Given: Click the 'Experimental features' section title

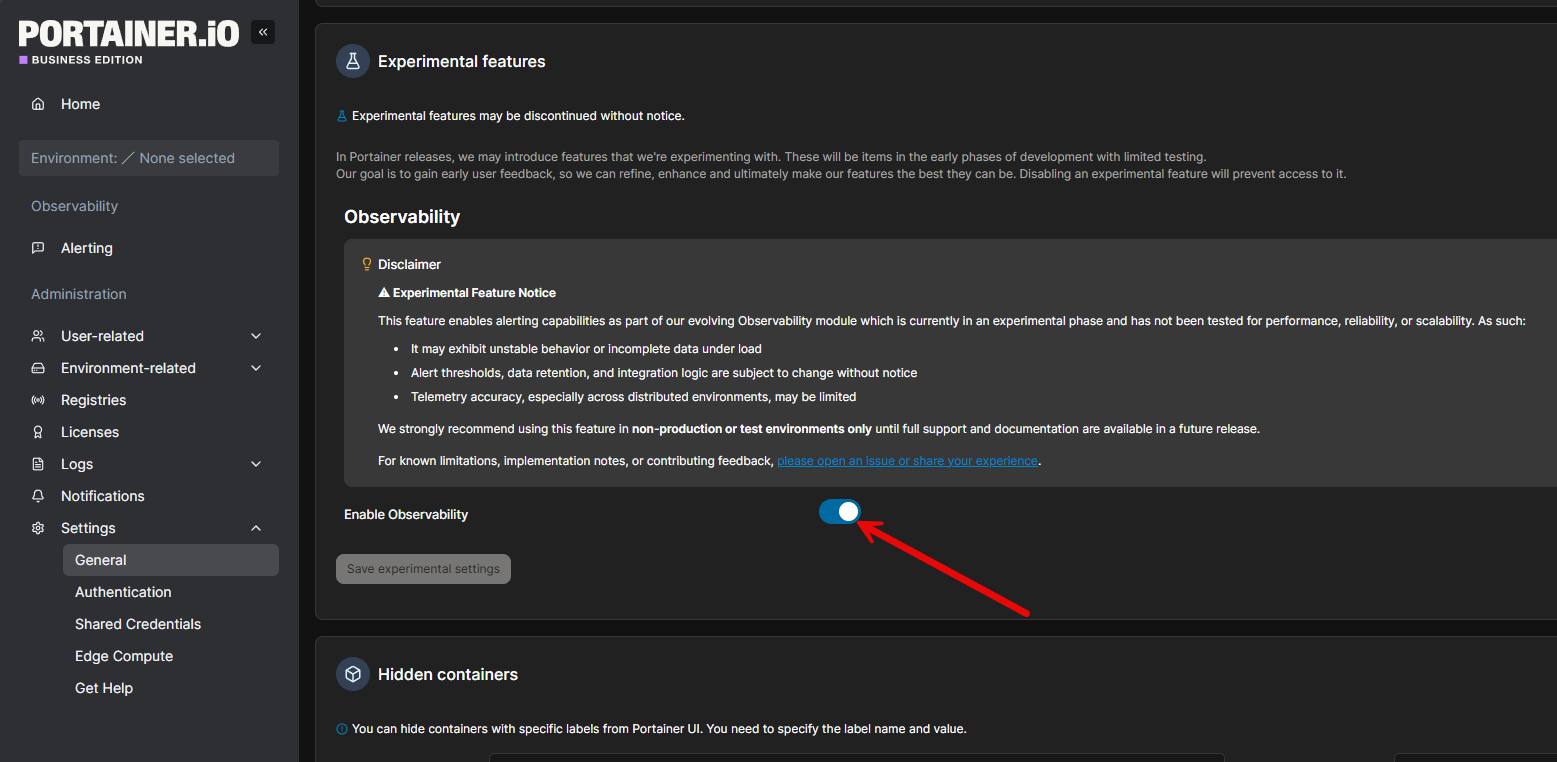Looking at the screenshot, I should click(x=462, y=61).
